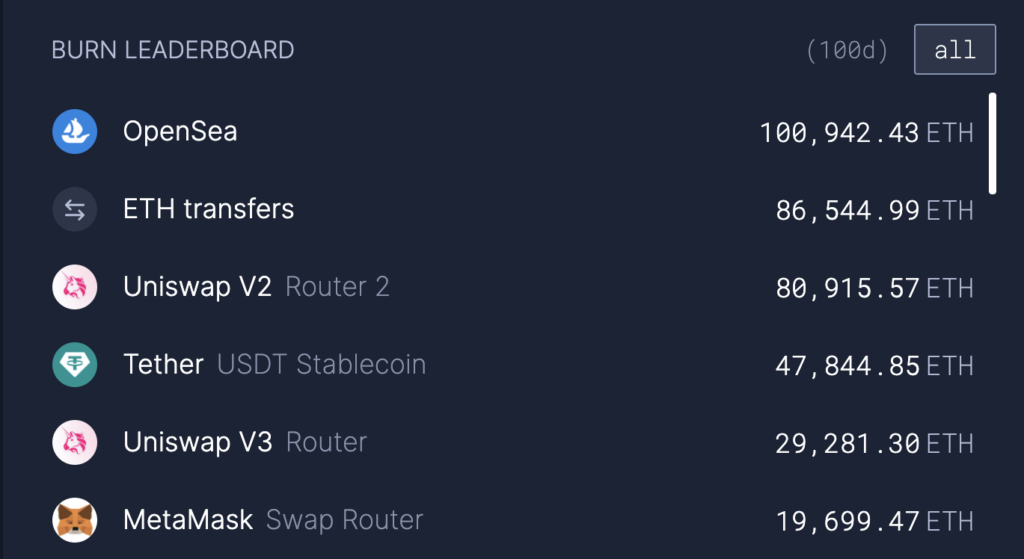Select the ETH transfers arrows icon
Image resolution: width=1024 pixels, height=559 pixels.
75,209
